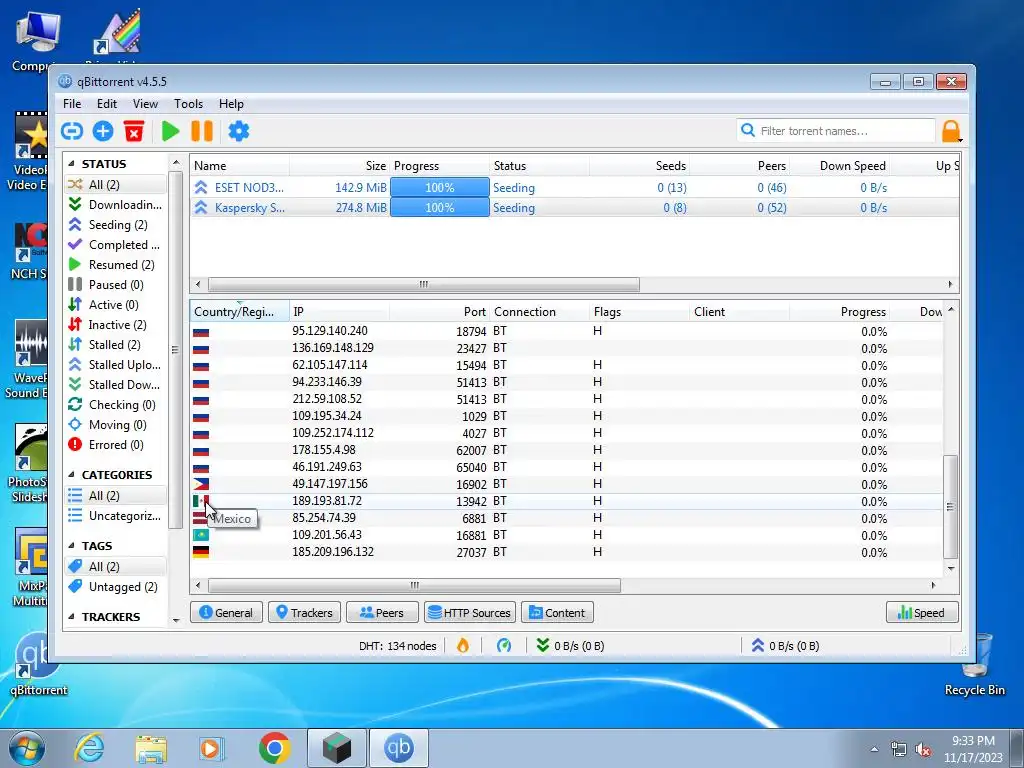Select the Active (0) filter
This screenshot has height=768, width=1024.
[x=116, y=305]
